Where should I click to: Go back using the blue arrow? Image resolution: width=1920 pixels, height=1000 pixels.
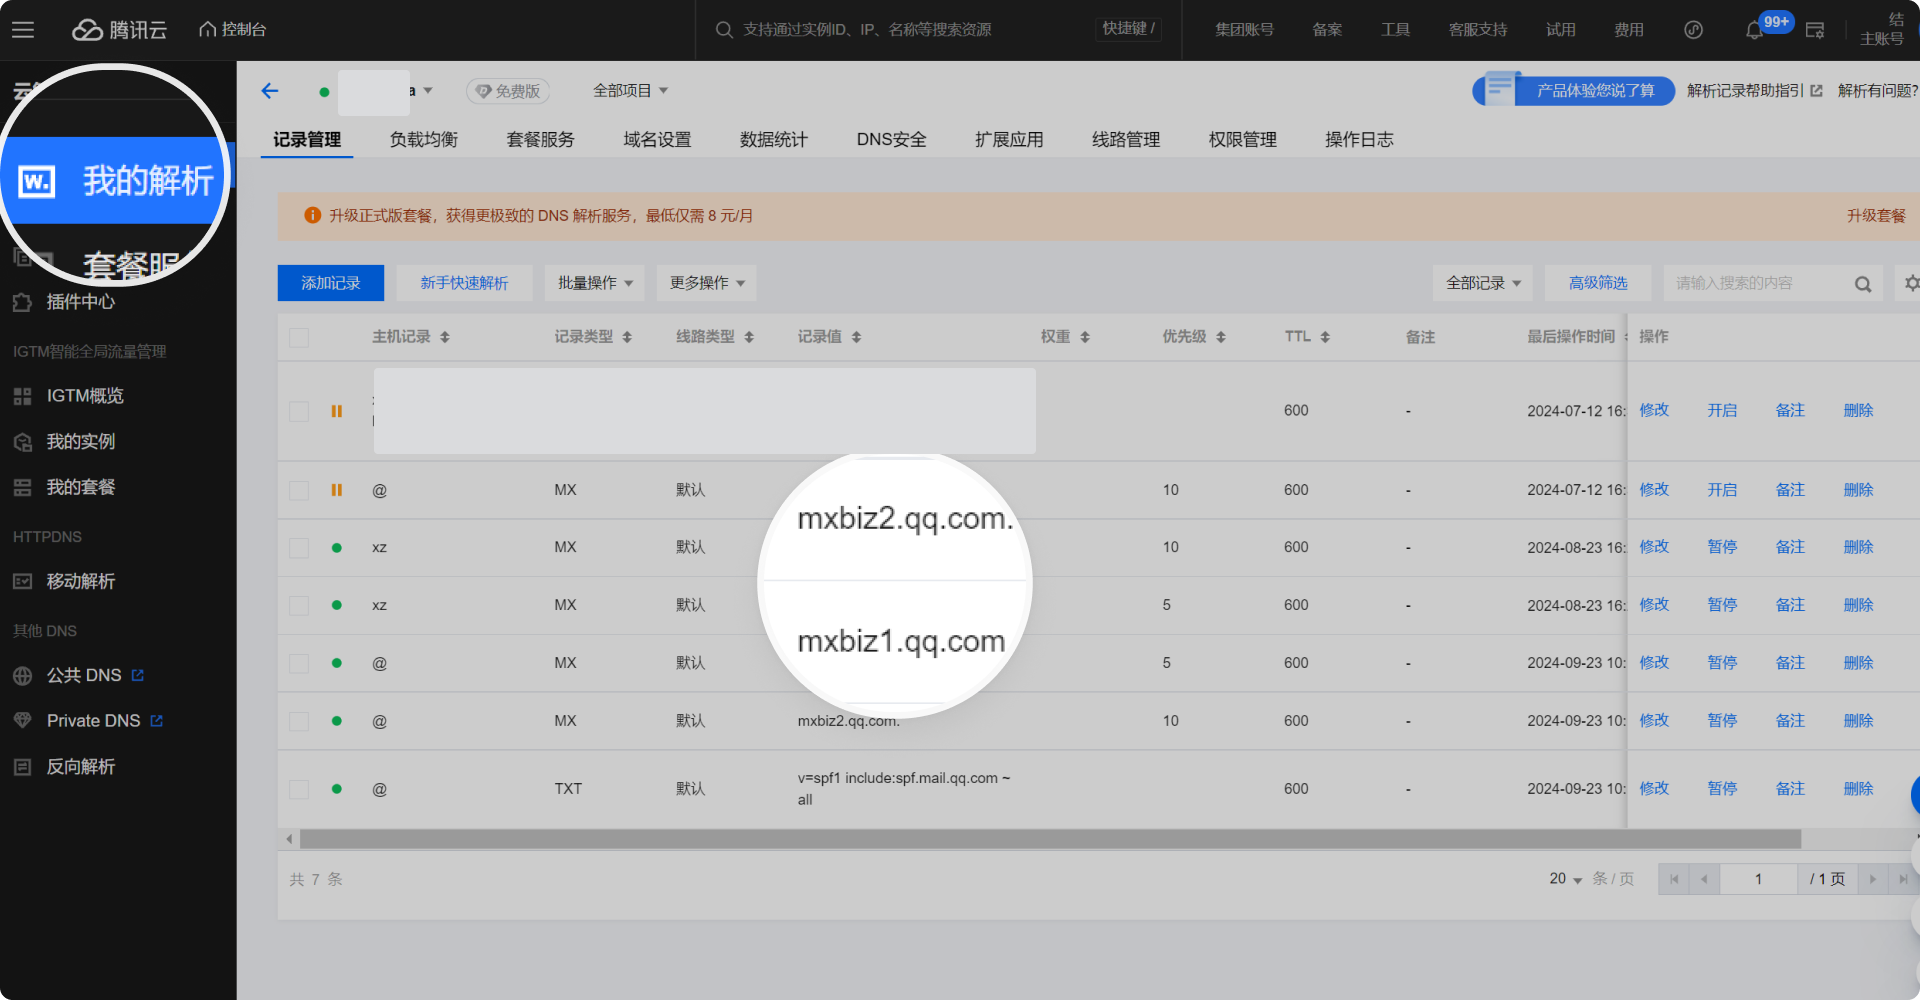(x=270, y=91)
